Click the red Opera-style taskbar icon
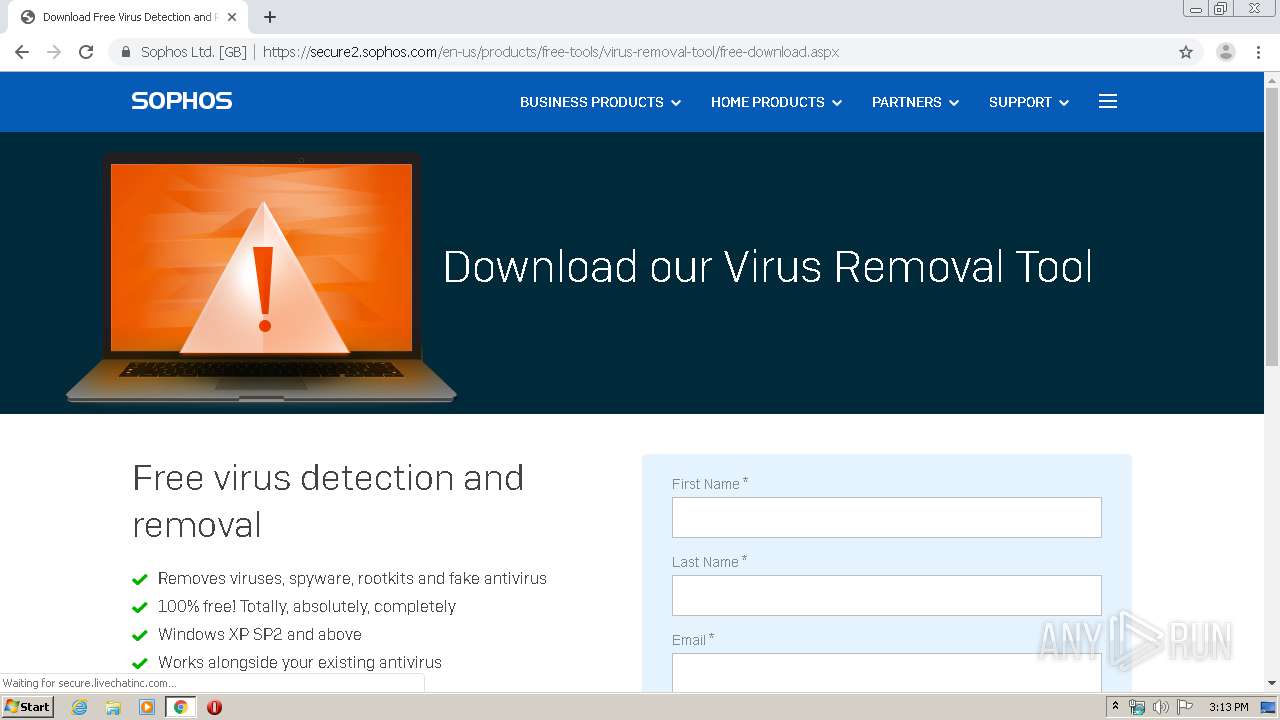Image resolution: width=1280 pixels, height=720 pixels. point(214,707)
